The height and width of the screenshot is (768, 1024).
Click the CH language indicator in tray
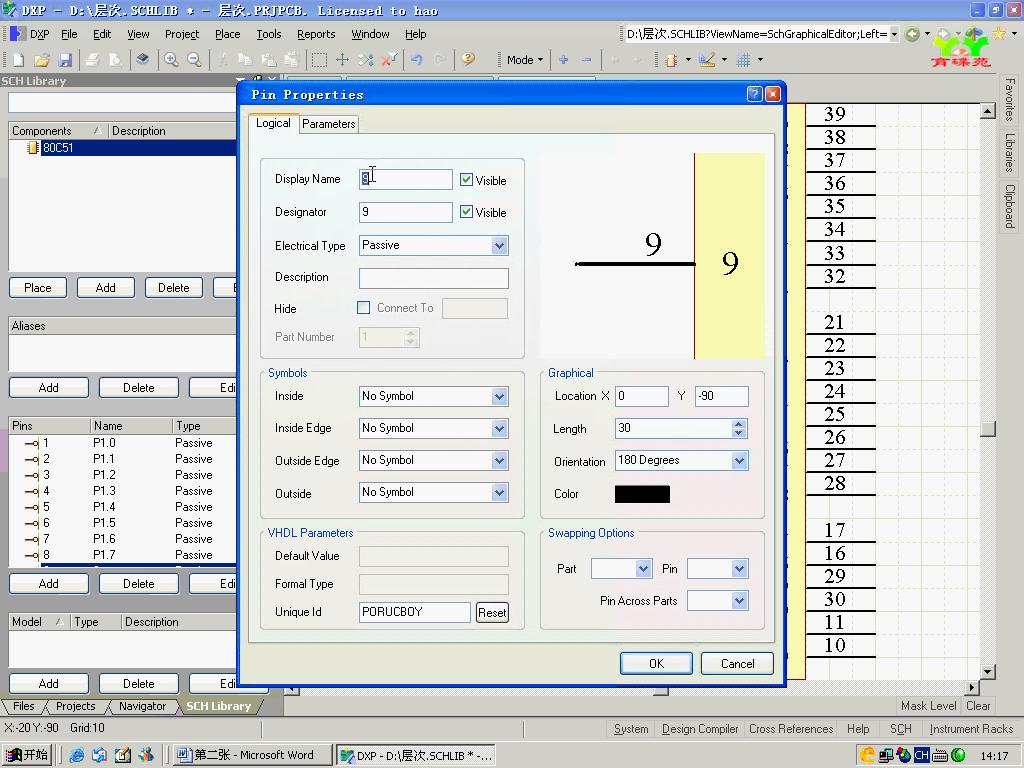921,756
